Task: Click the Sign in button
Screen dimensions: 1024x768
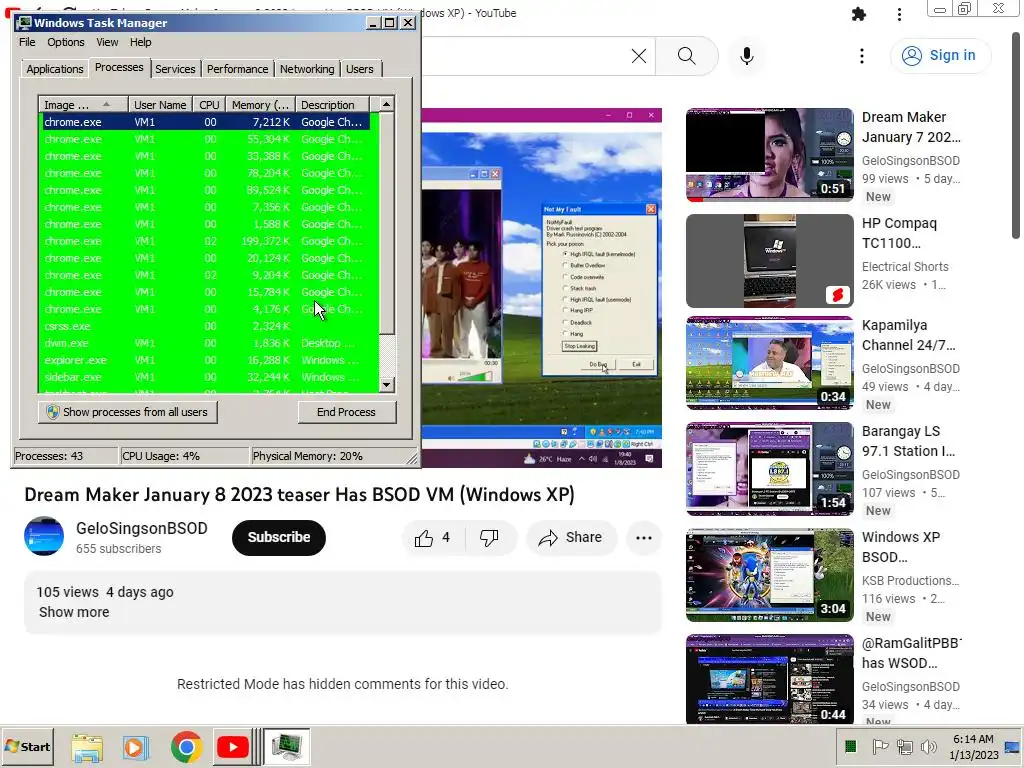Action: pos(940,56)
